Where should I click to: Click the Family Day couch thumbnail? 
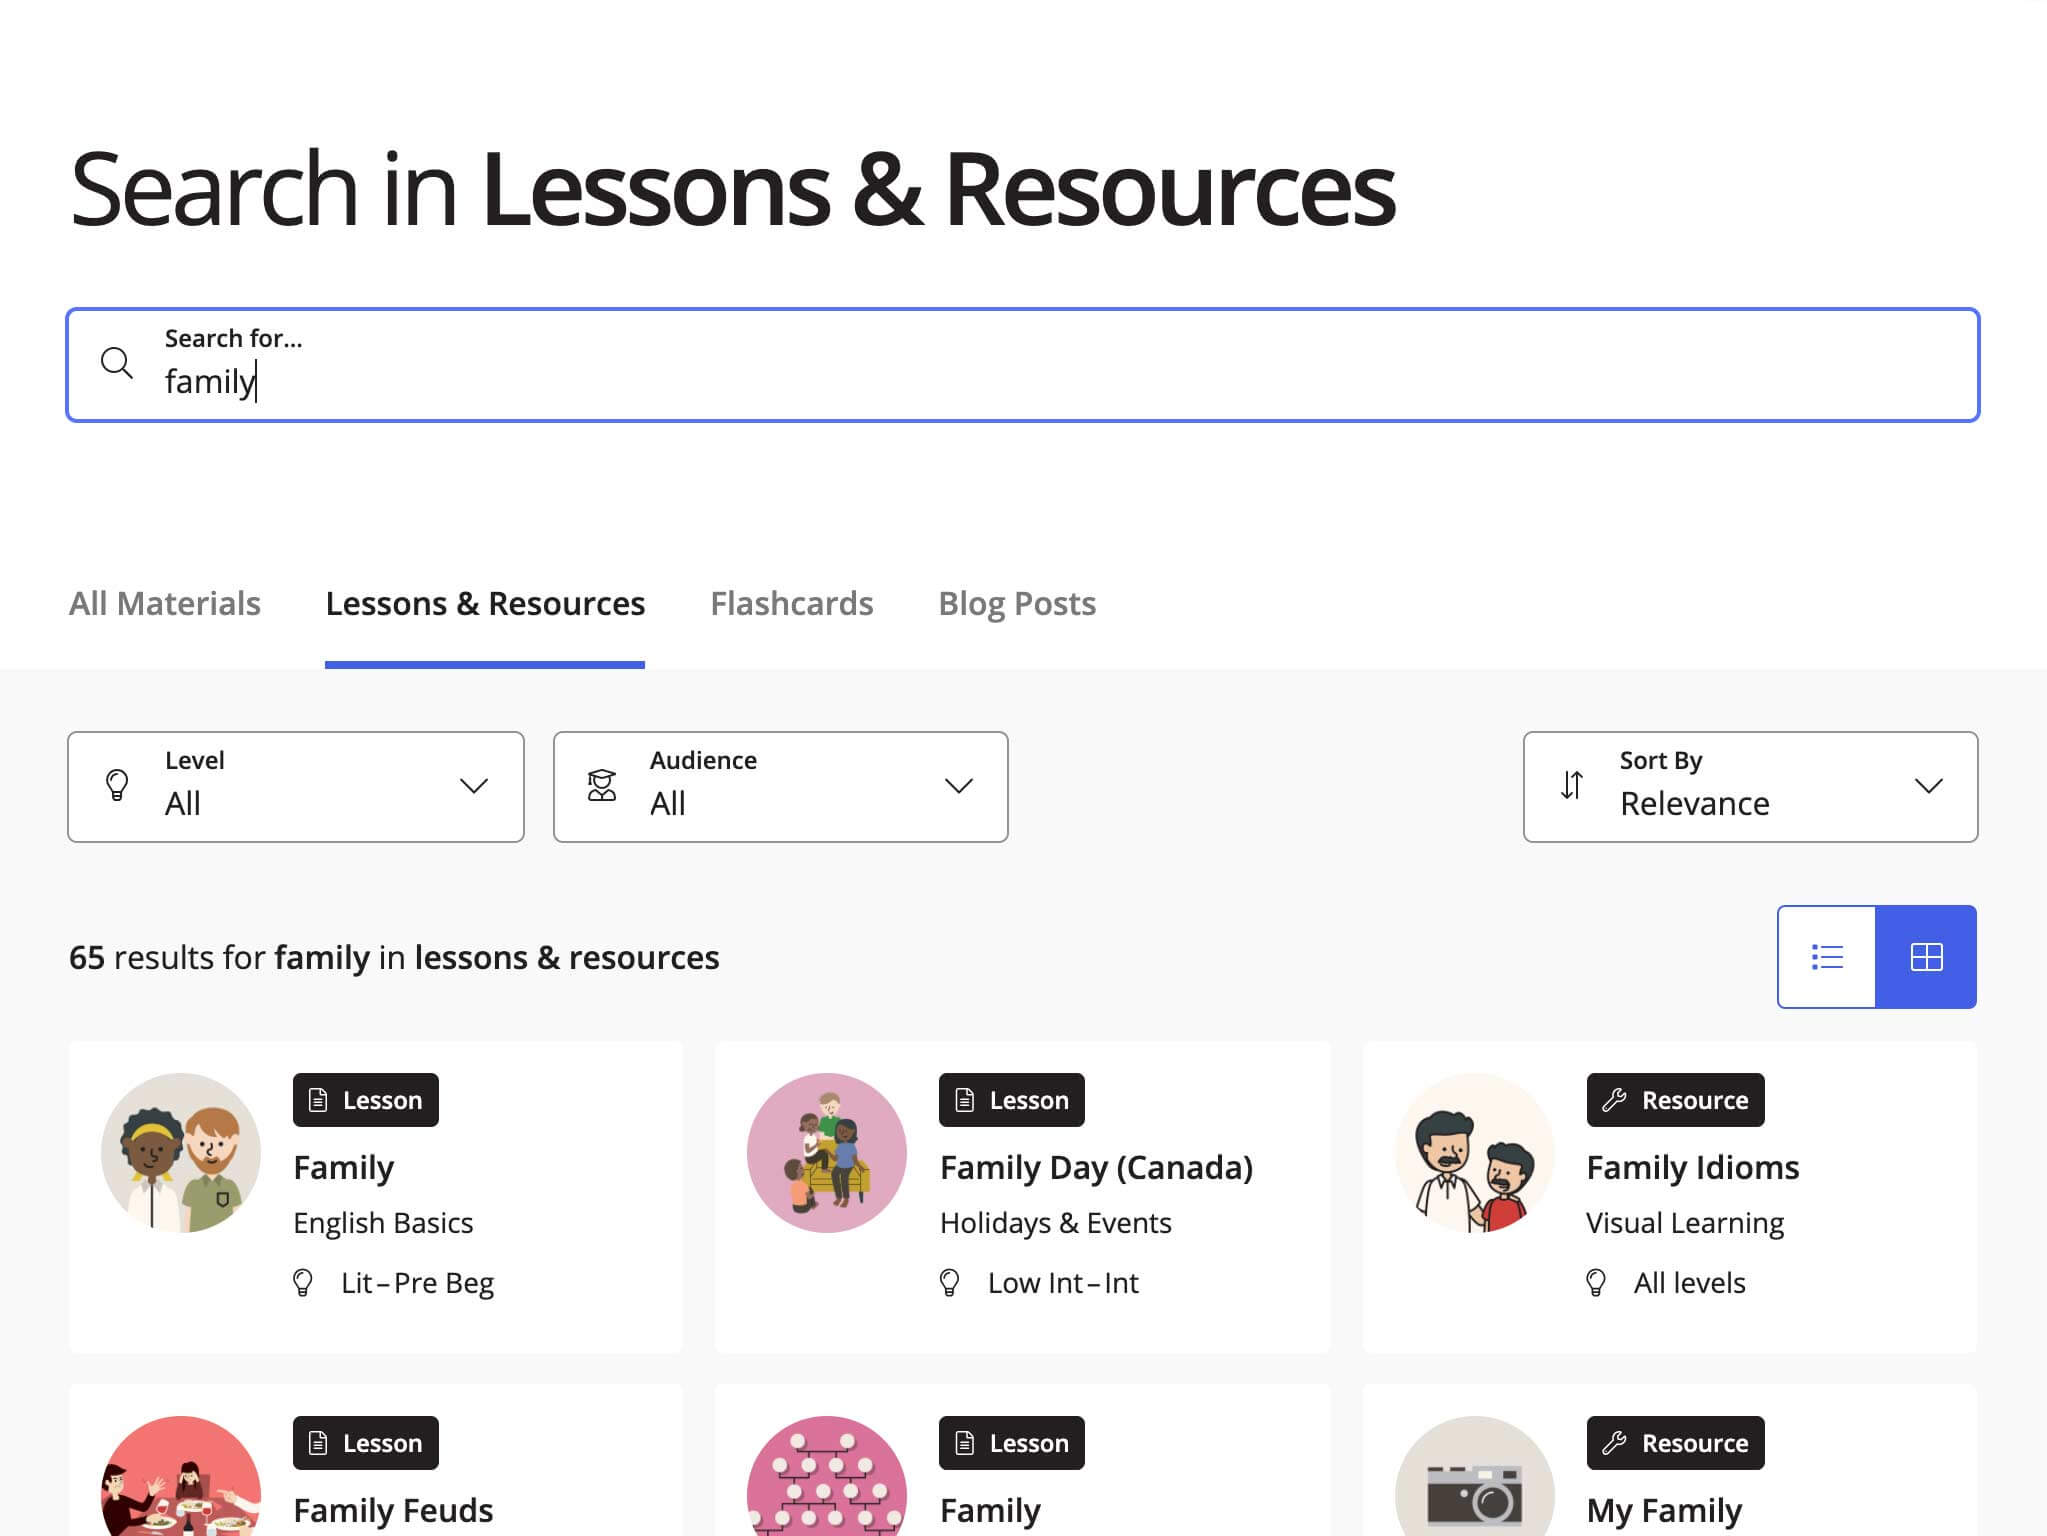[x=827, y=1153]
